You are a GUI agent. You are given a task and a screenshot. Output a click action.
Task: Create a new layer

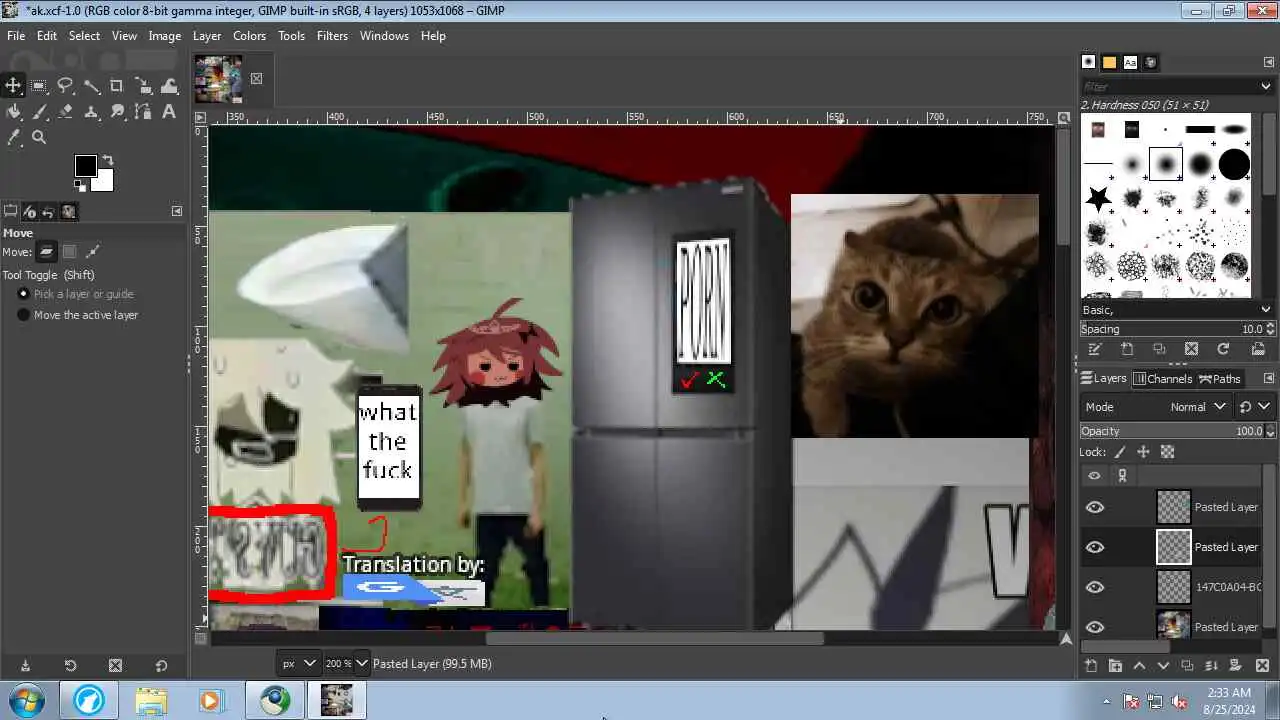click(x=1091, y=666)
